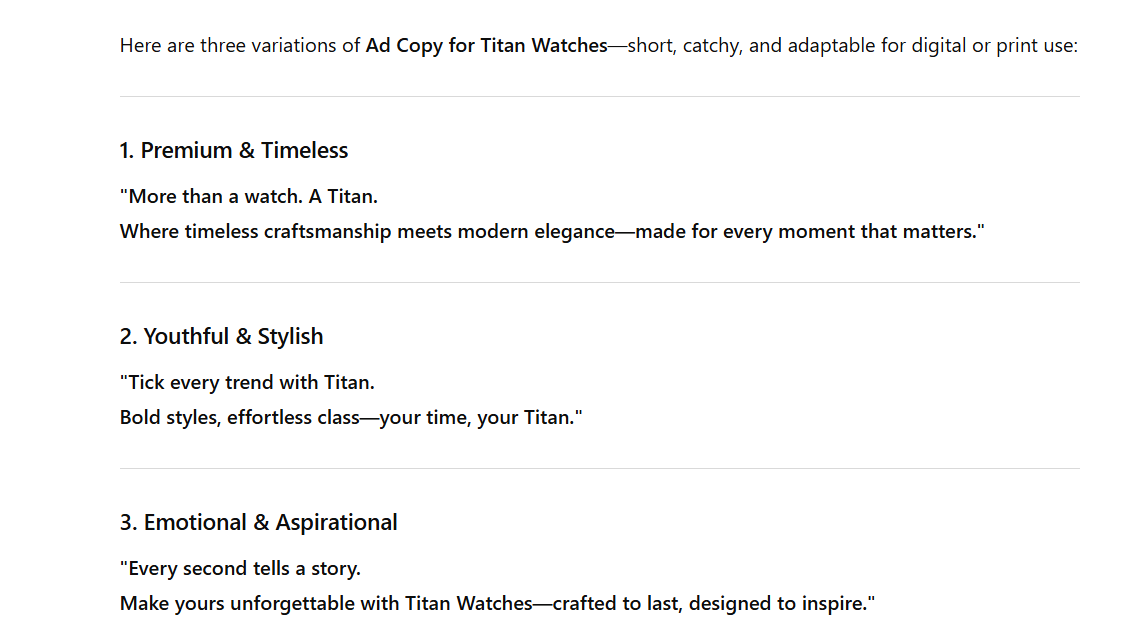Select the "3. Emotional & Aspirational" heading
Screen dimensions: 1136x625
coord(258,523)
